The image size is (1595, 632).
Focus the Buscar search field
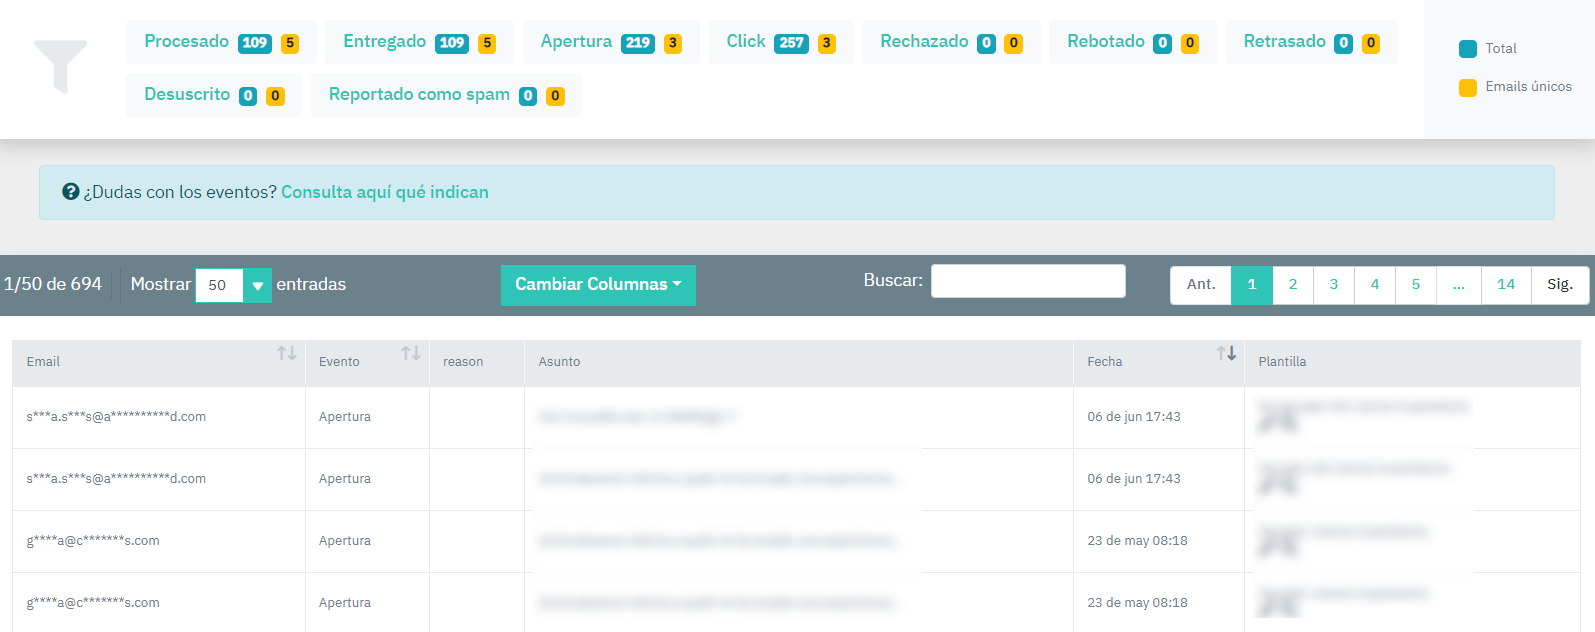1027,281
